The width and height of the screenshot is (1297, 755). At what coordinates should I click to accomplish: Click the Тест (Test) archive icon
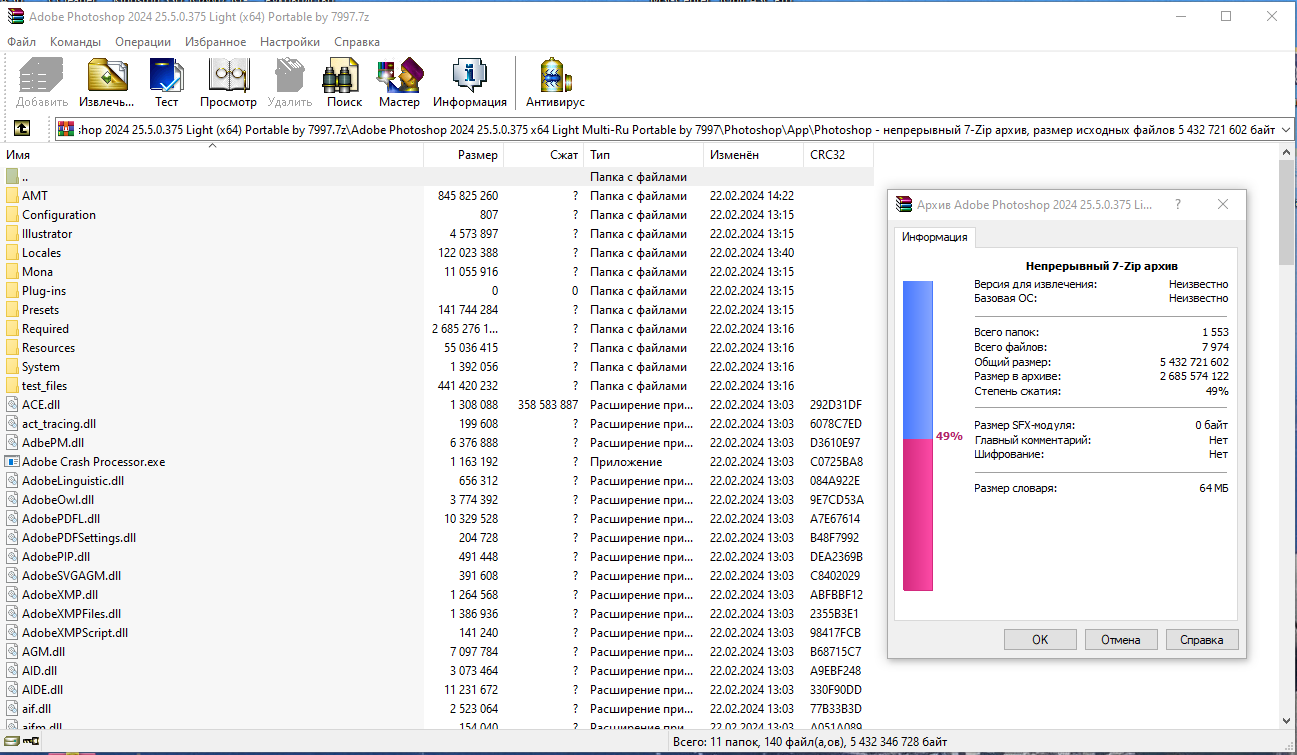click(x=166, y=75)
